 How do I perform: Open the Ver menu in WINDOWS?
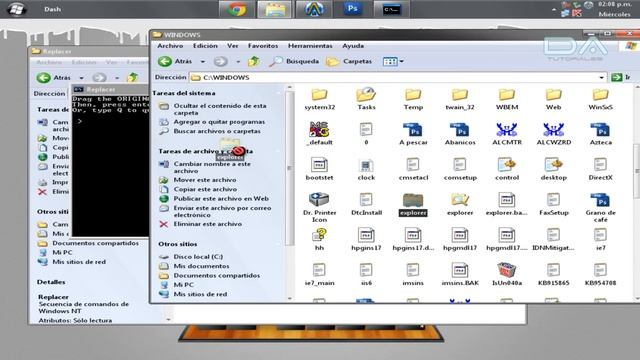pos(233,46)
